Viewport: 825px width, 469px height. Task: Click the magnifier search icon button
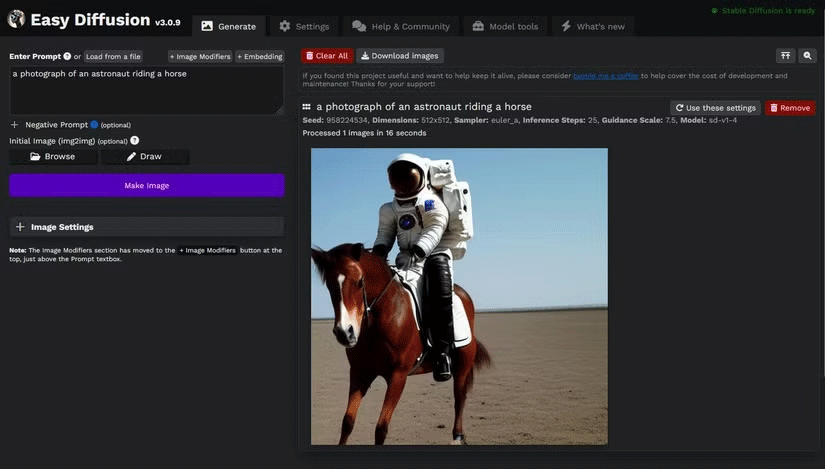(807, 55)
